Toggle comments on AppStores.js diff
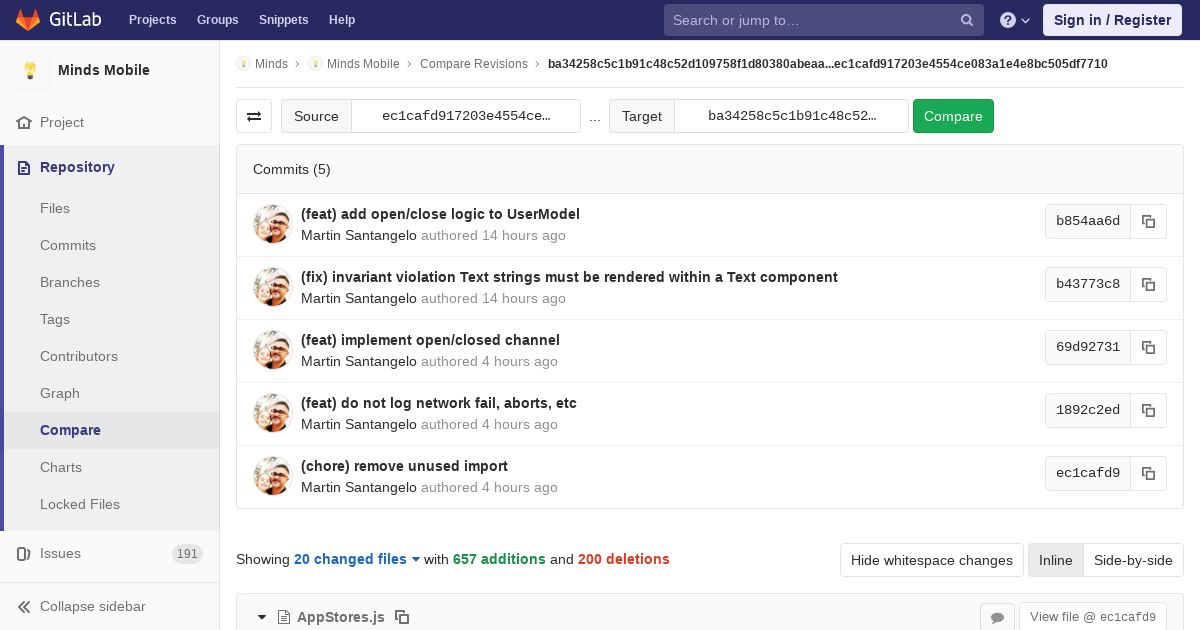 pos(997,617)
